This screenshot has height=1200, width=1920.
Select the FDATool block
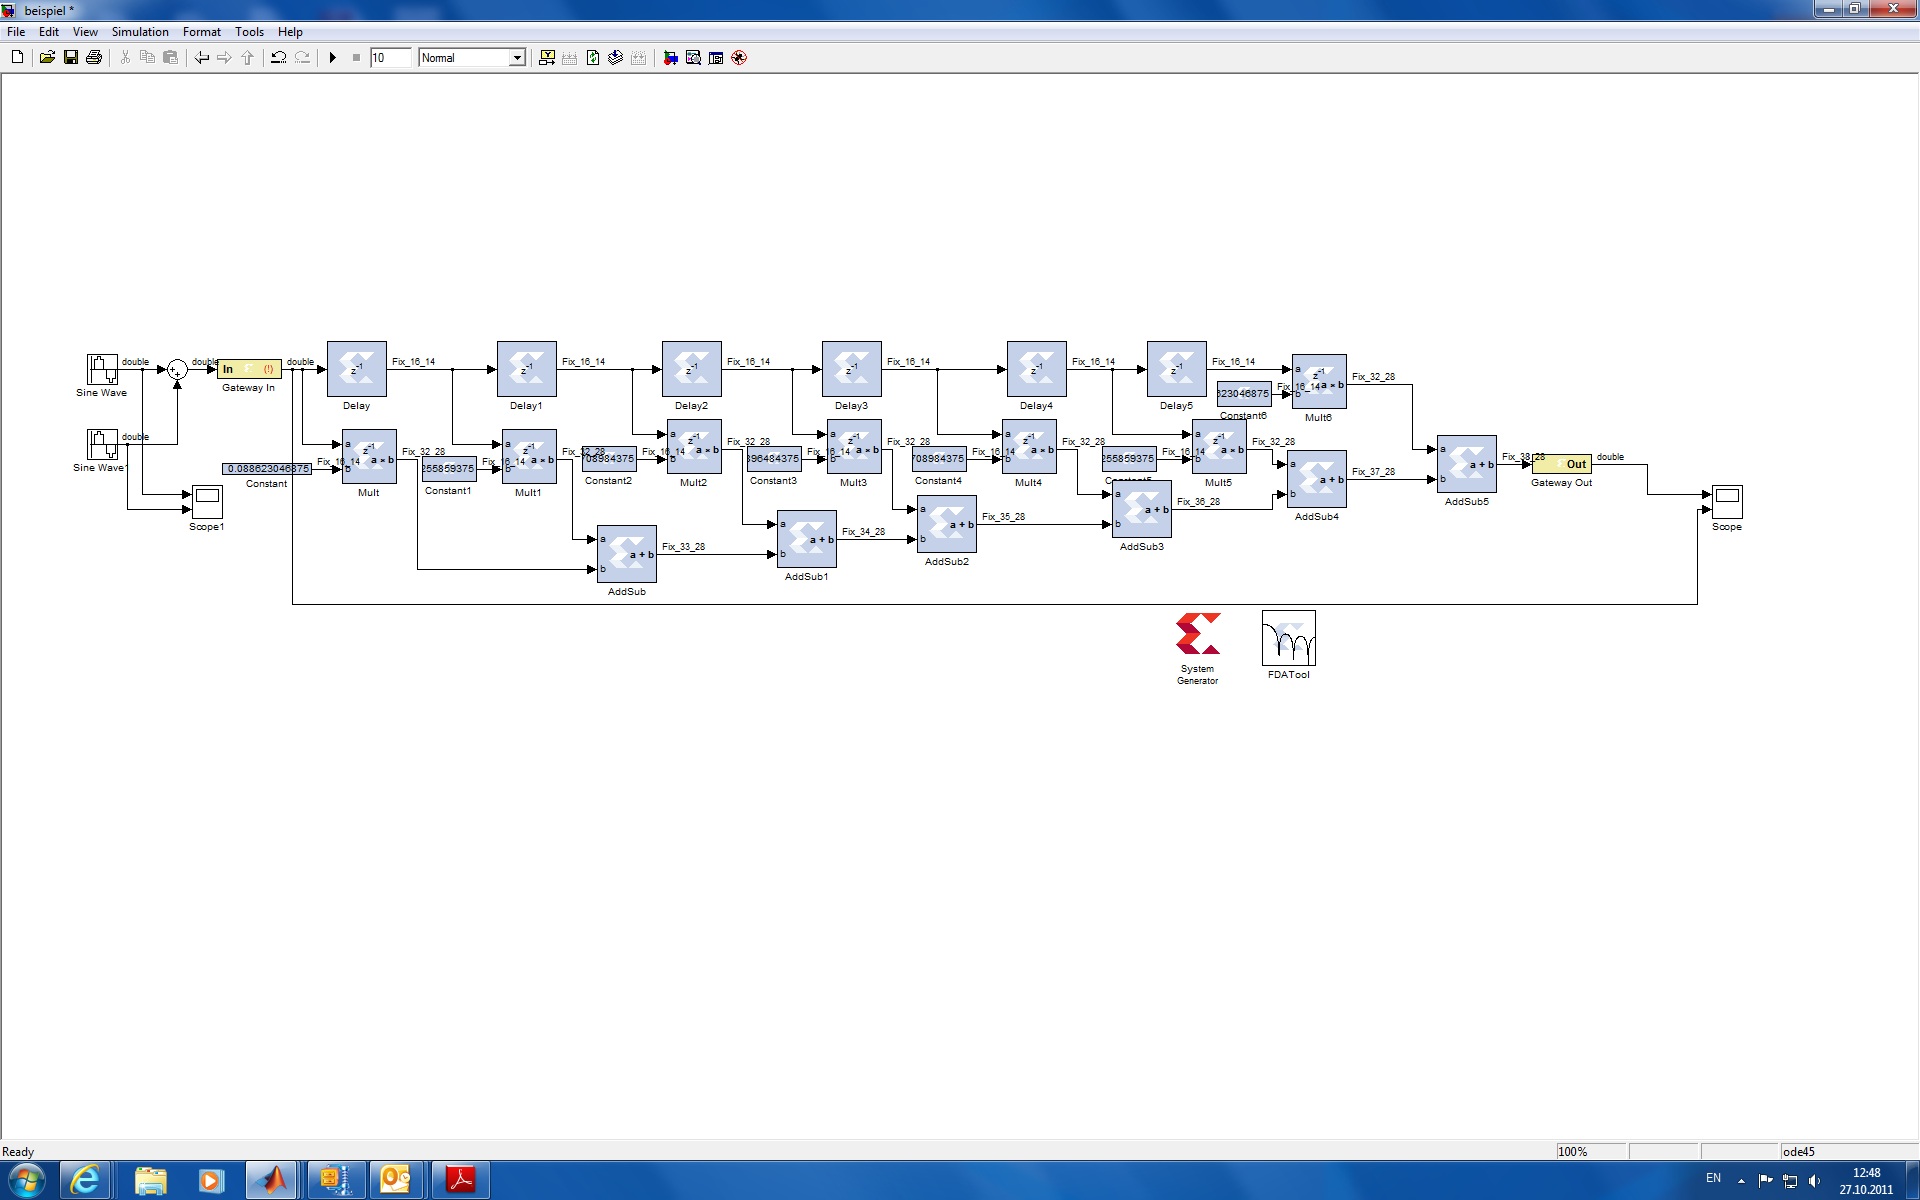pos(1288,638)
